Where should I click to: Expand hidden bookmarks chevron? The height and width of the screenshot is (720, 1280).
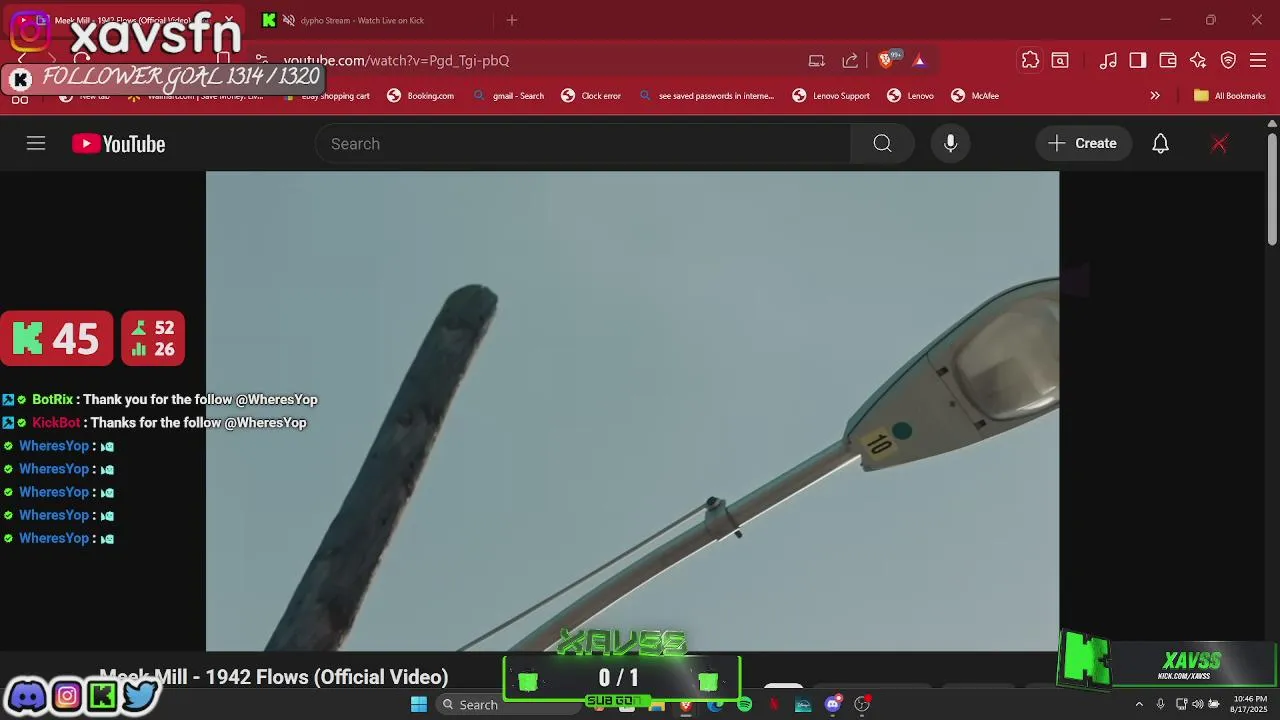tap(1155, 96)
